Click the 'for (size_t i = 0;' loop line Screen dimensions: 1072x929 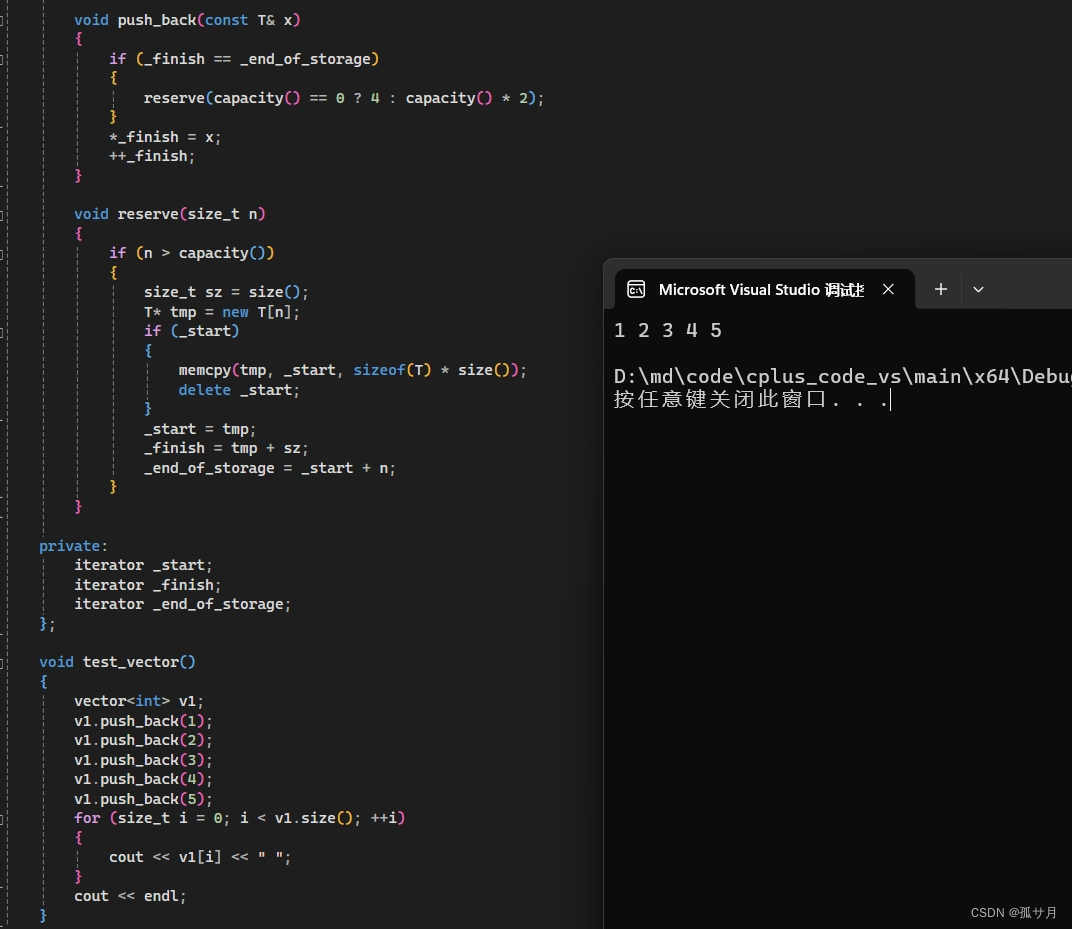point(239,818)
